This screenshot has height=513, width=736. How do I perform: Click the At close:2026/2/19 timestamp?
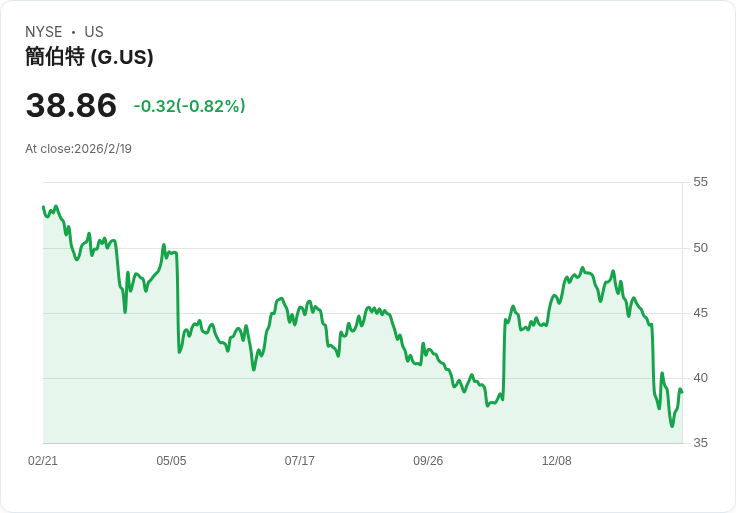coord(78,149)
